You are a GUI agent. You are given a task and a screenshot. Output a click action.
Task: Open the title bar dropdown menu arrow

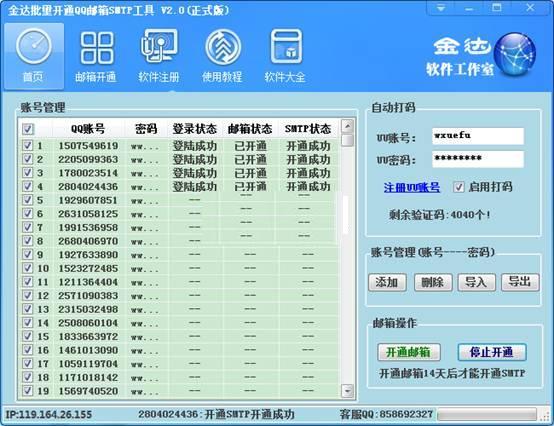[x=441, y=8]
